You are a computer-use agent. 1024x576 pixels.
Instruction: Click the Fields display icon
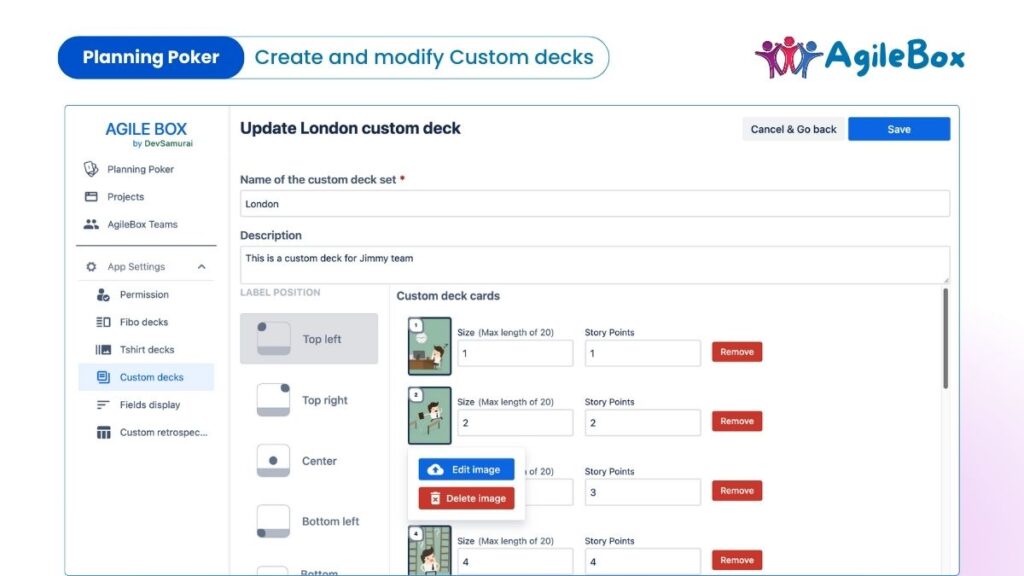(x=103, y=405)
